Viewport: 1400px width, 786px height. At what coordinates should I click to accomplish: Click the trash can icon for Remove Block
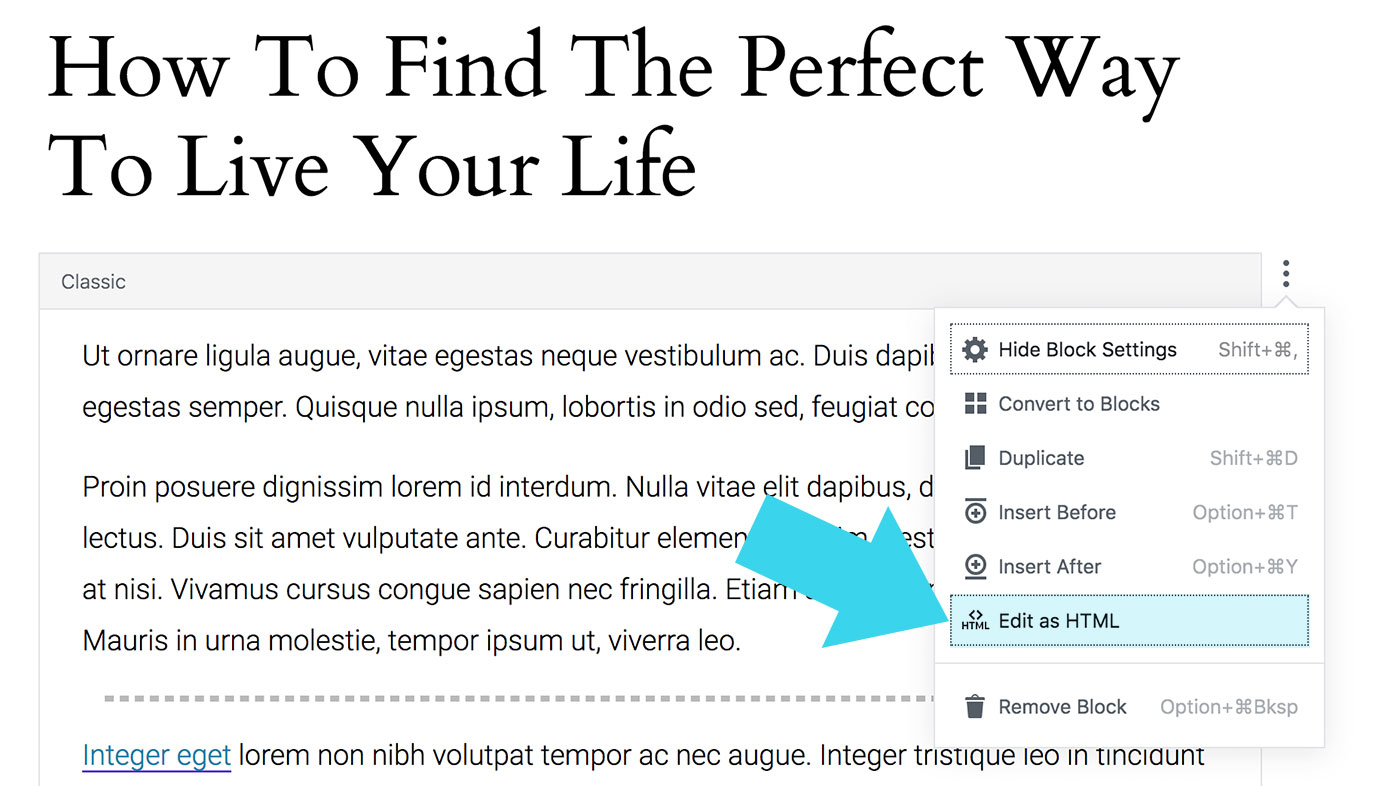[x=974, y=707]
